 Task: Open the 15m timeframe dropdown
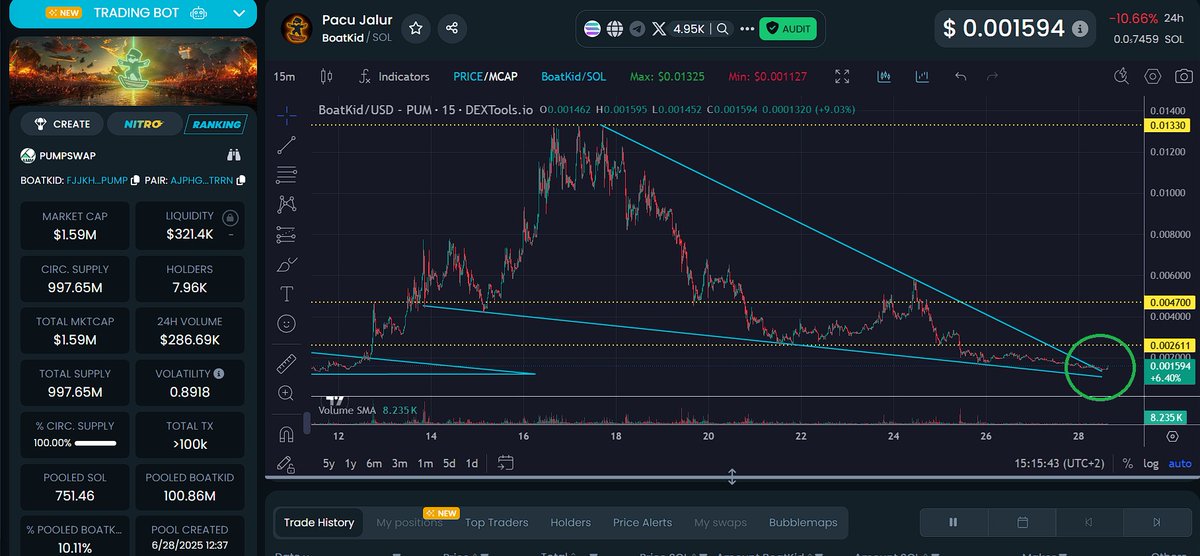click(285, 76)
